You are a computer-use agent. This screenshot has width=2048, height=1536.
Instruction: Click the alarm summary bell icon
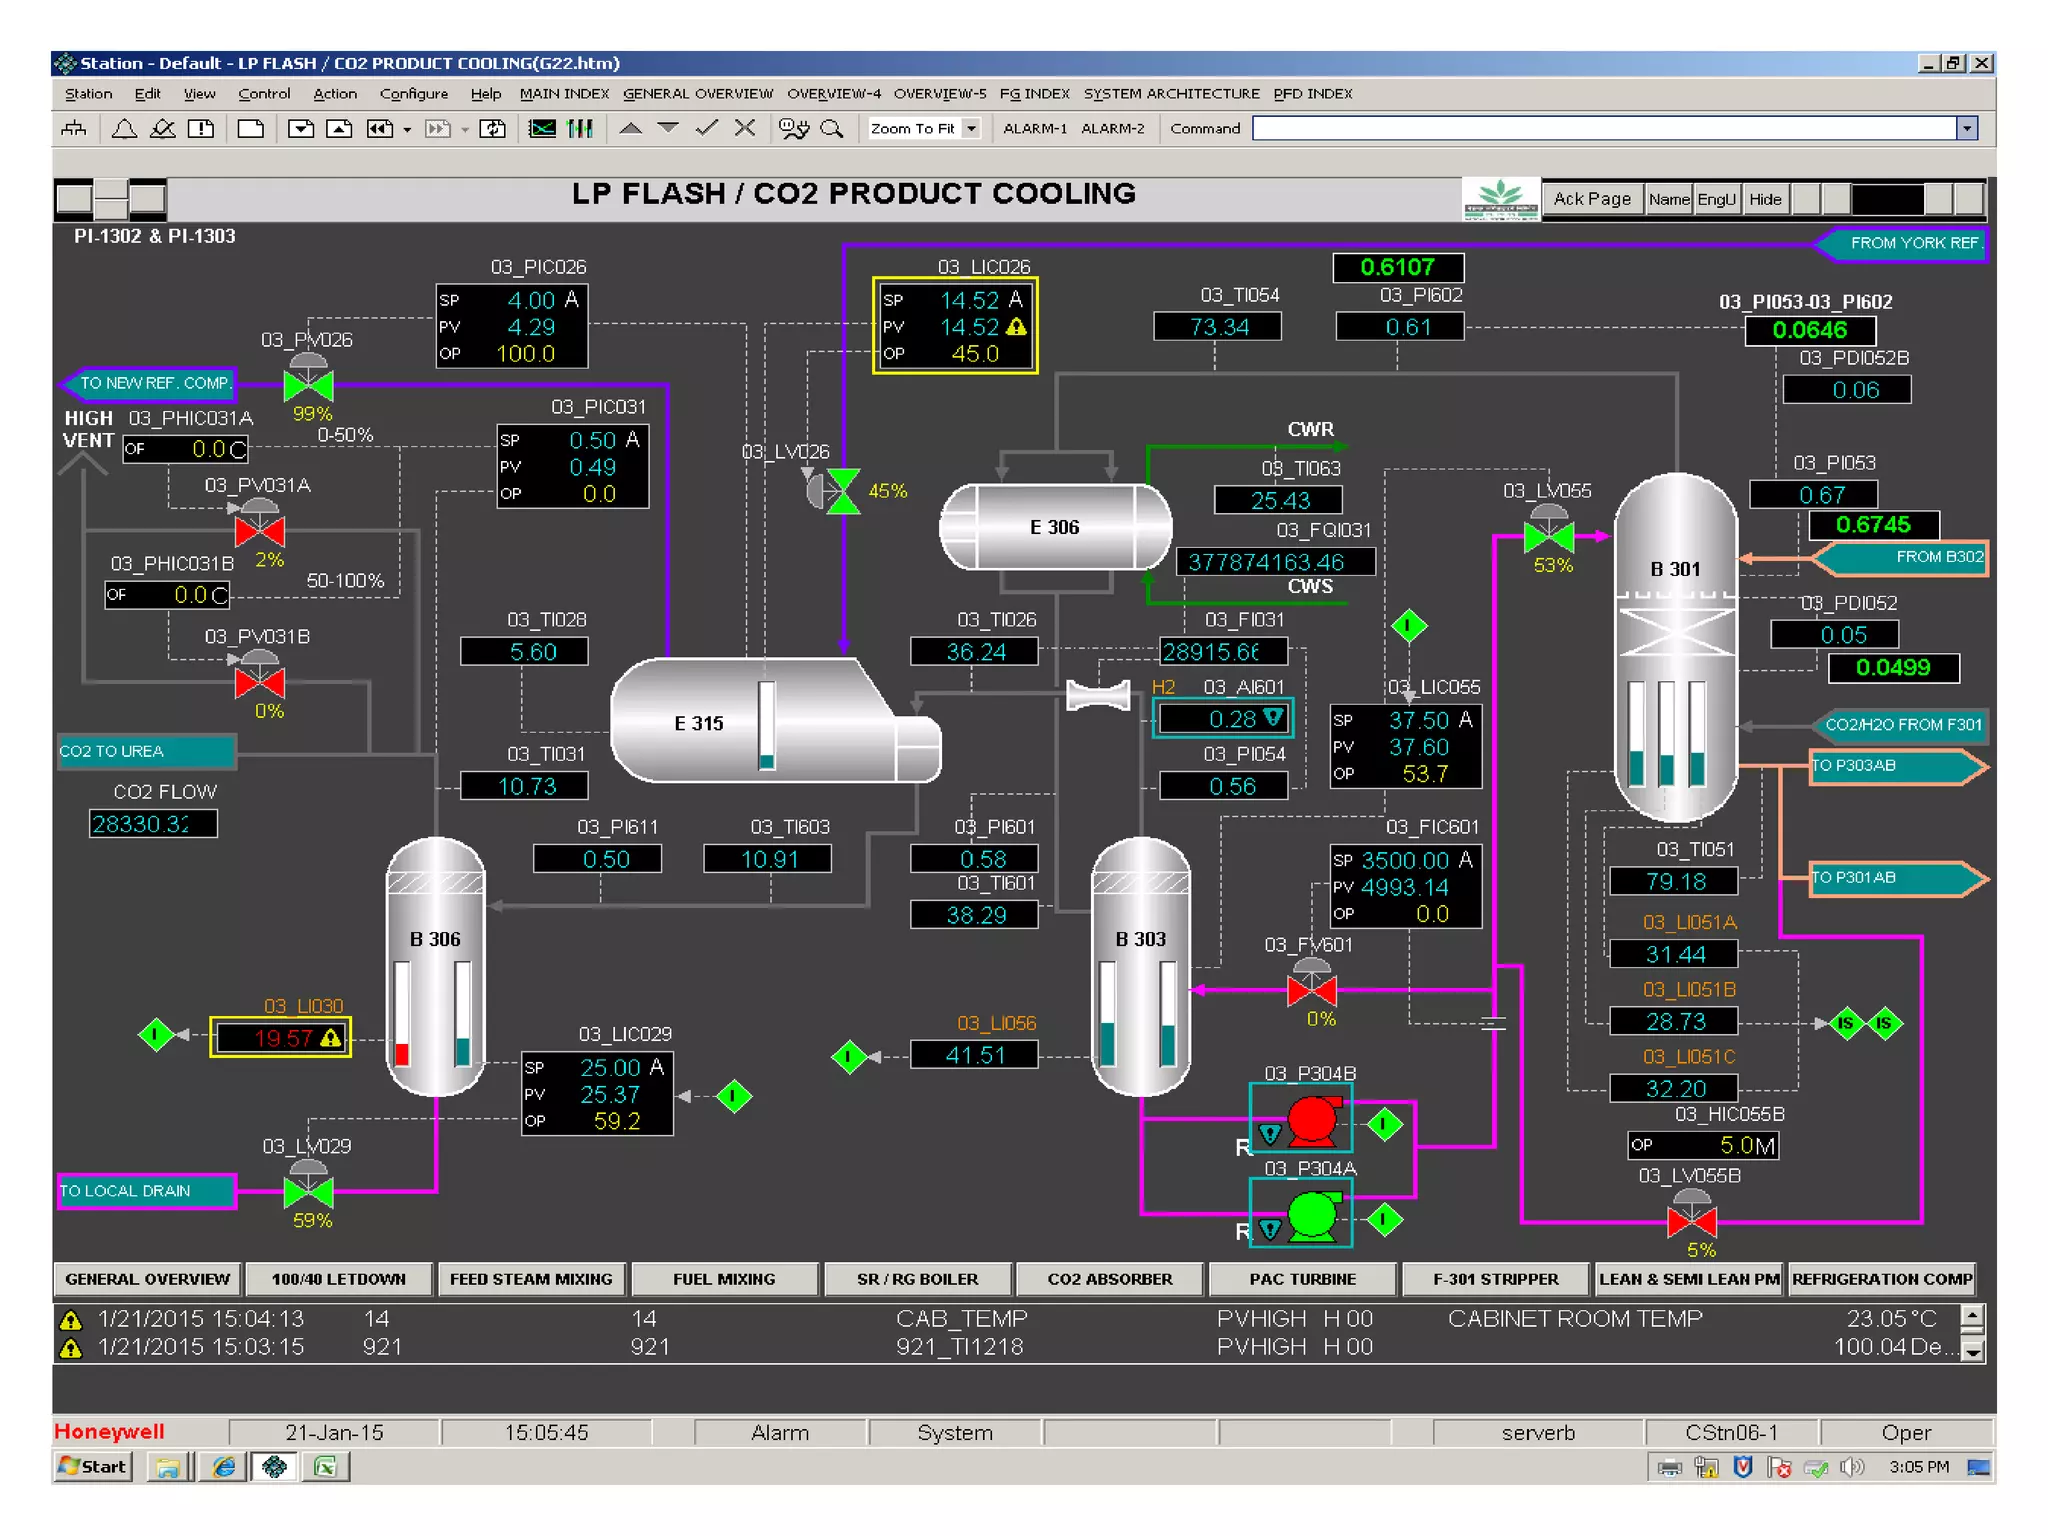pos(124,129)
